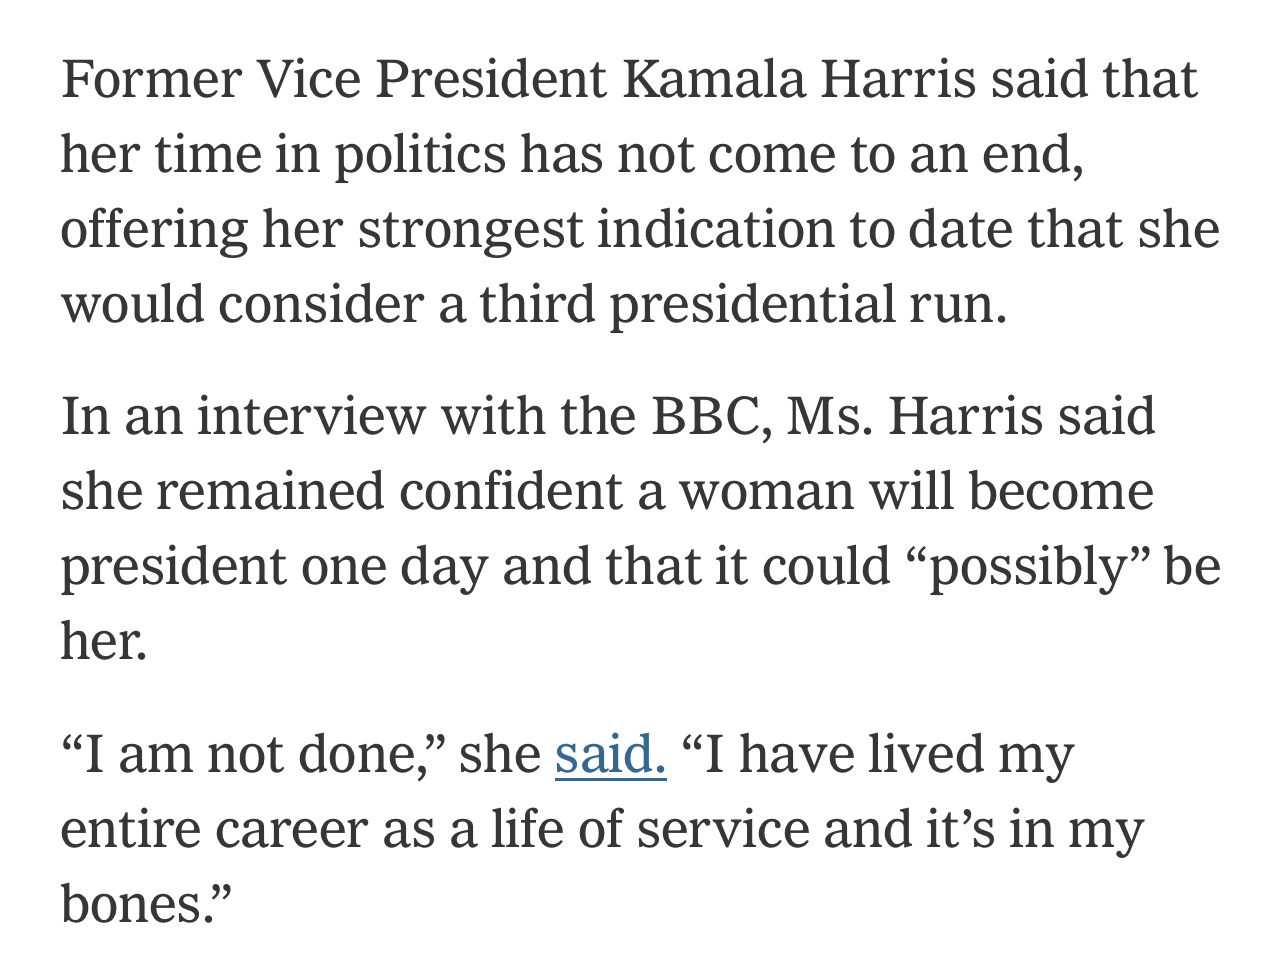Click the final word "bones"
1284x974 pixels.
(x=131, y=904)
